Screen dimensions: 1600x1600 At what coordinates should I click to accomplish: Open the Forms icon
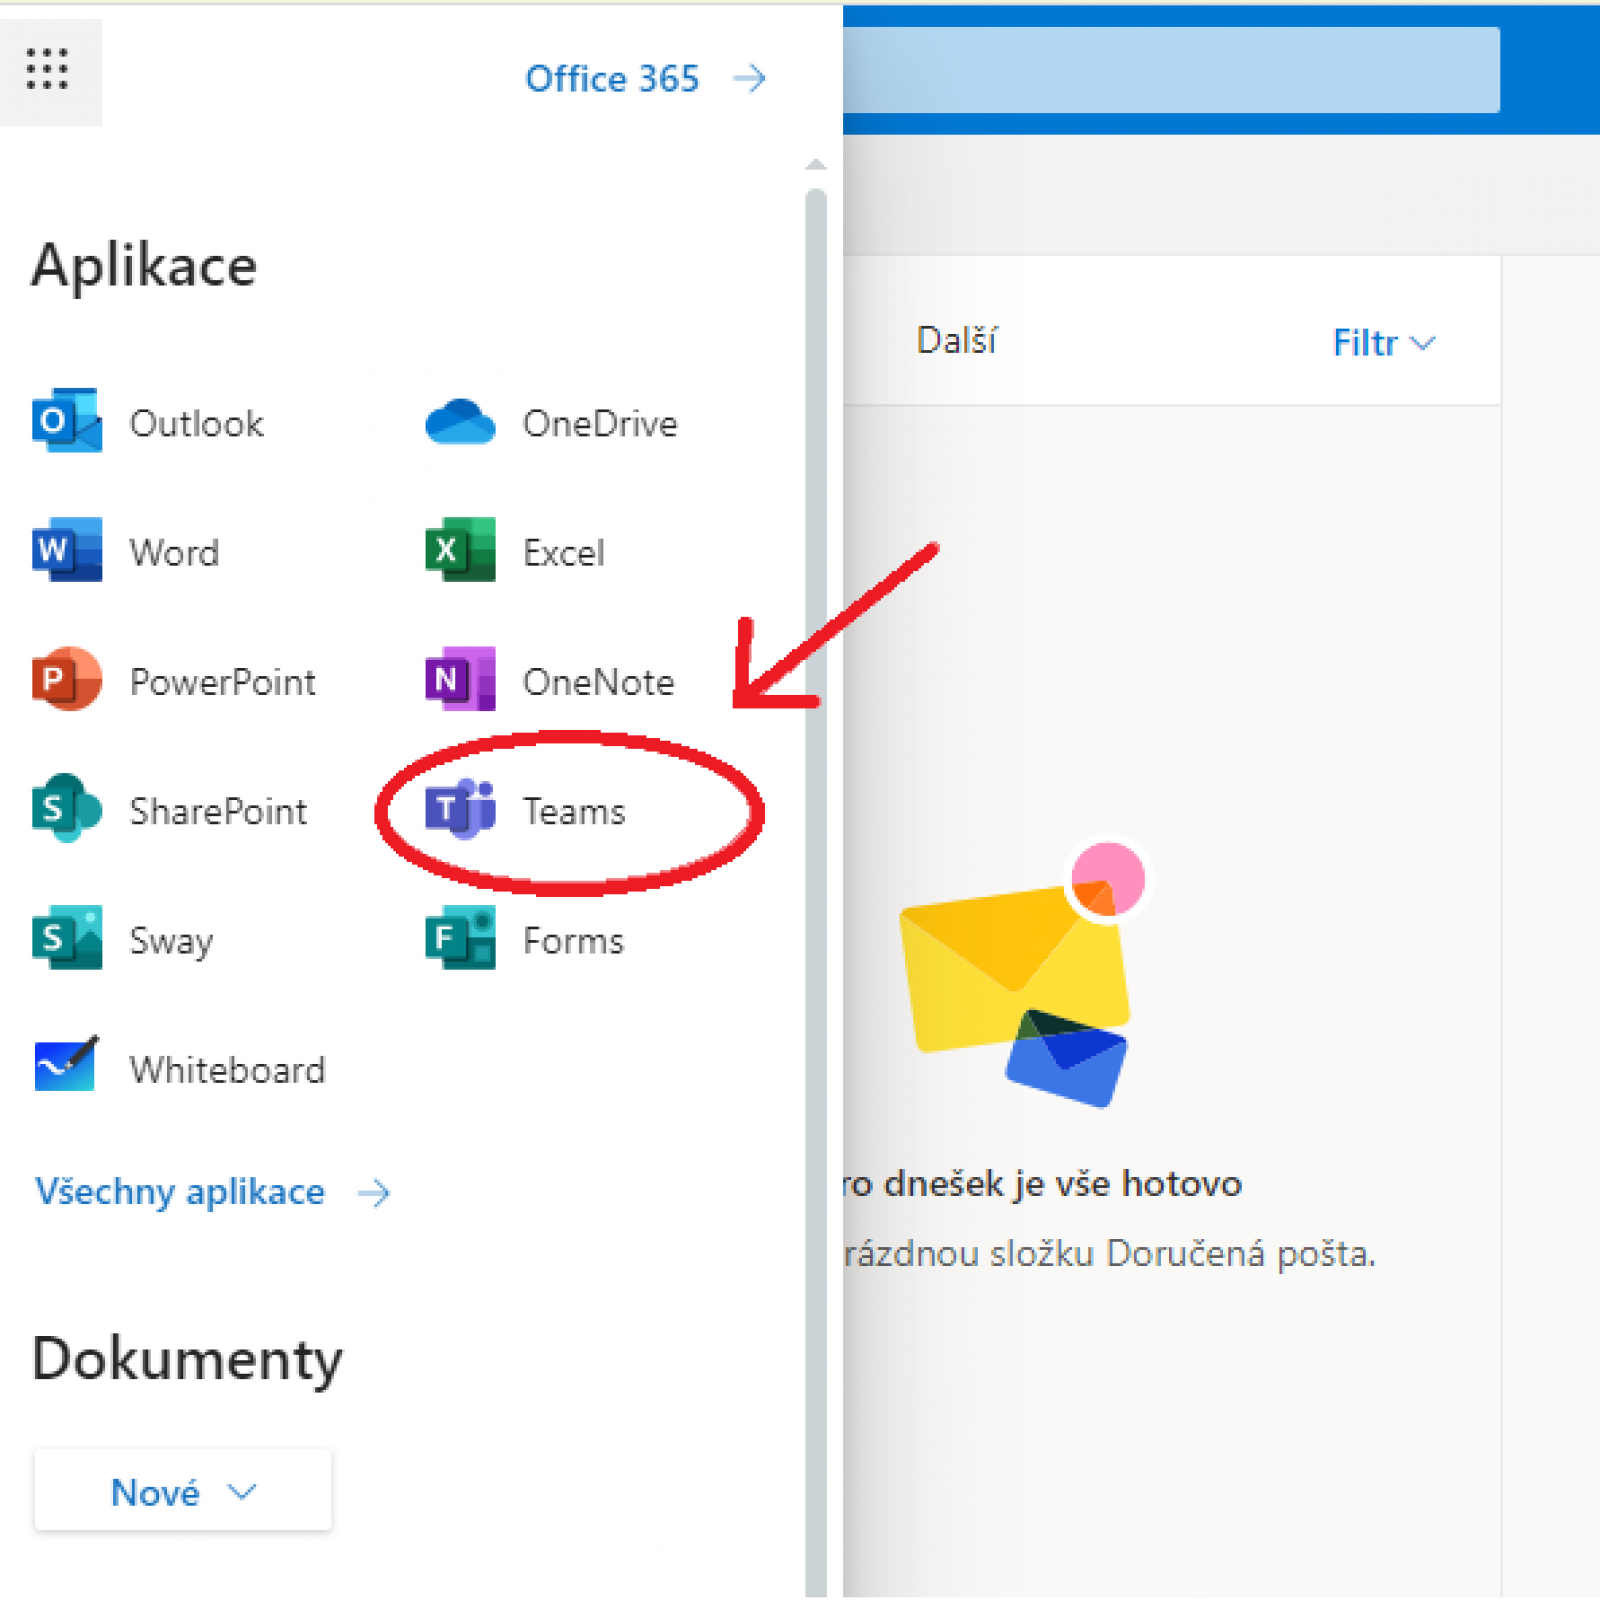coord(460,938)
